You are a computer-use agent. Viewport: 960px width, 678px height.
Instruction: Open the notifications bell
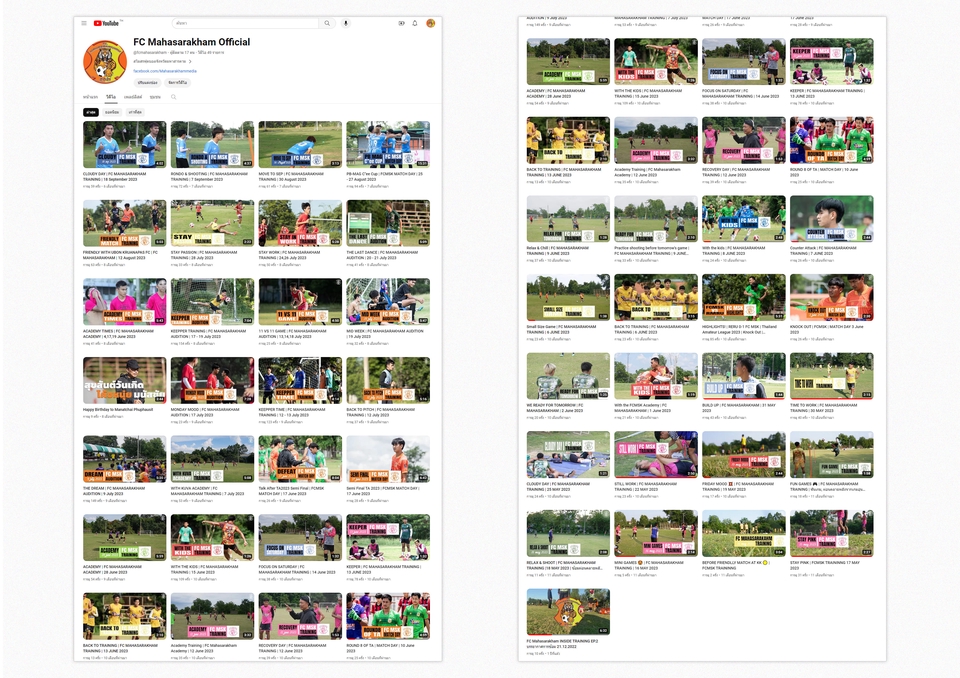pyautogui.click(x=415, y=23)
